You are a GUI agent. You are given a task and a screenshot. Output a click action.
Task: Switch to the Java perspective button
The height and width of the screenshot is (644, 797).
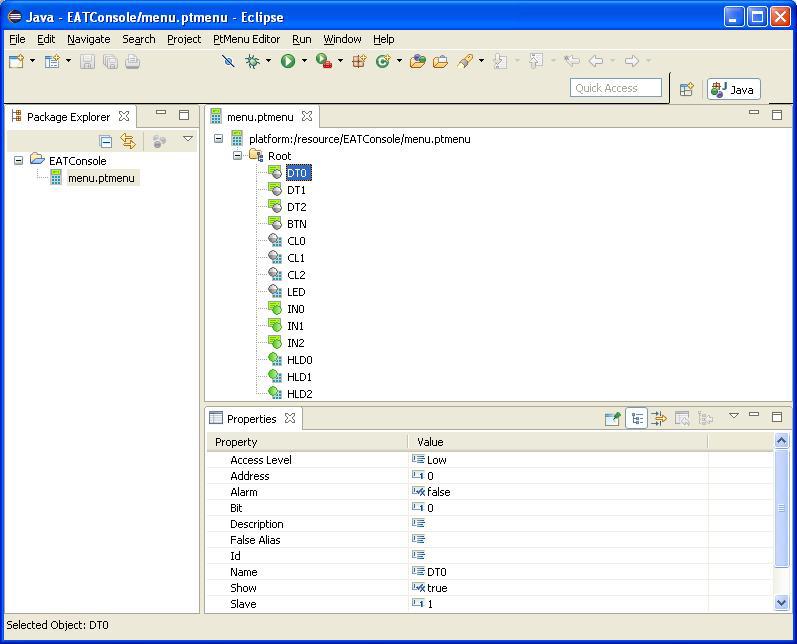[x=733, y=89]
